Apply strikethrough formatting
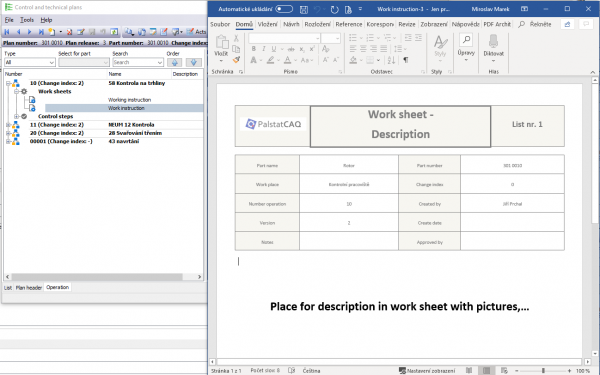 tap(291, 49)
